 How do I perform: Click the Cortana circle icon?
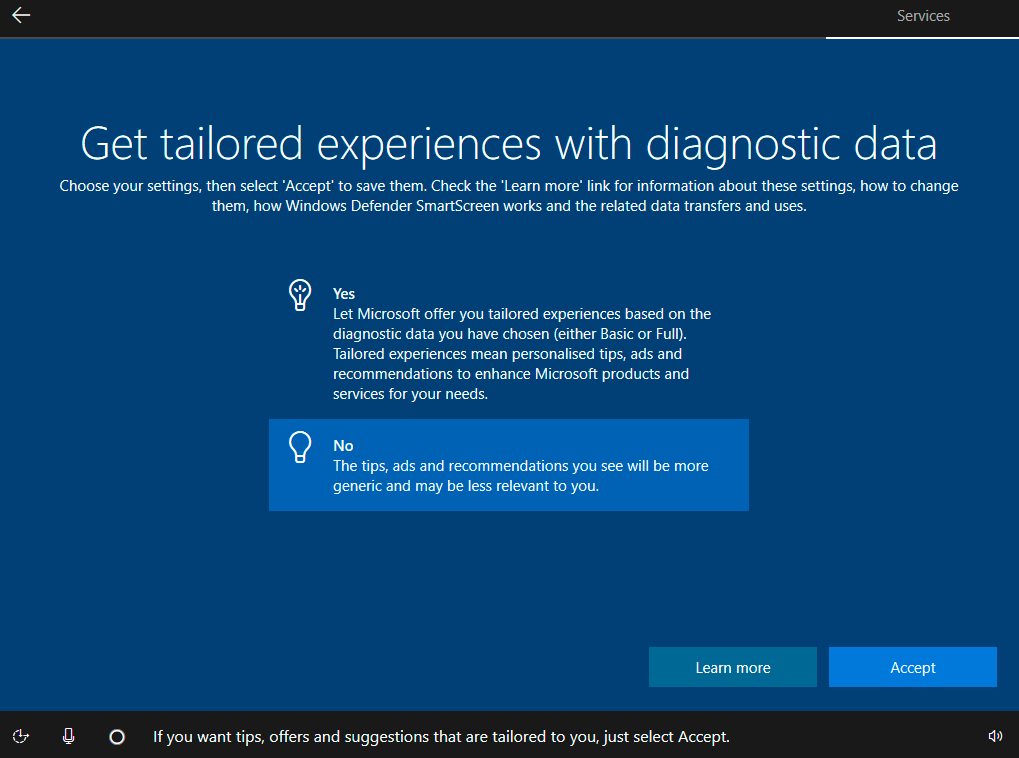pos(117,737)
